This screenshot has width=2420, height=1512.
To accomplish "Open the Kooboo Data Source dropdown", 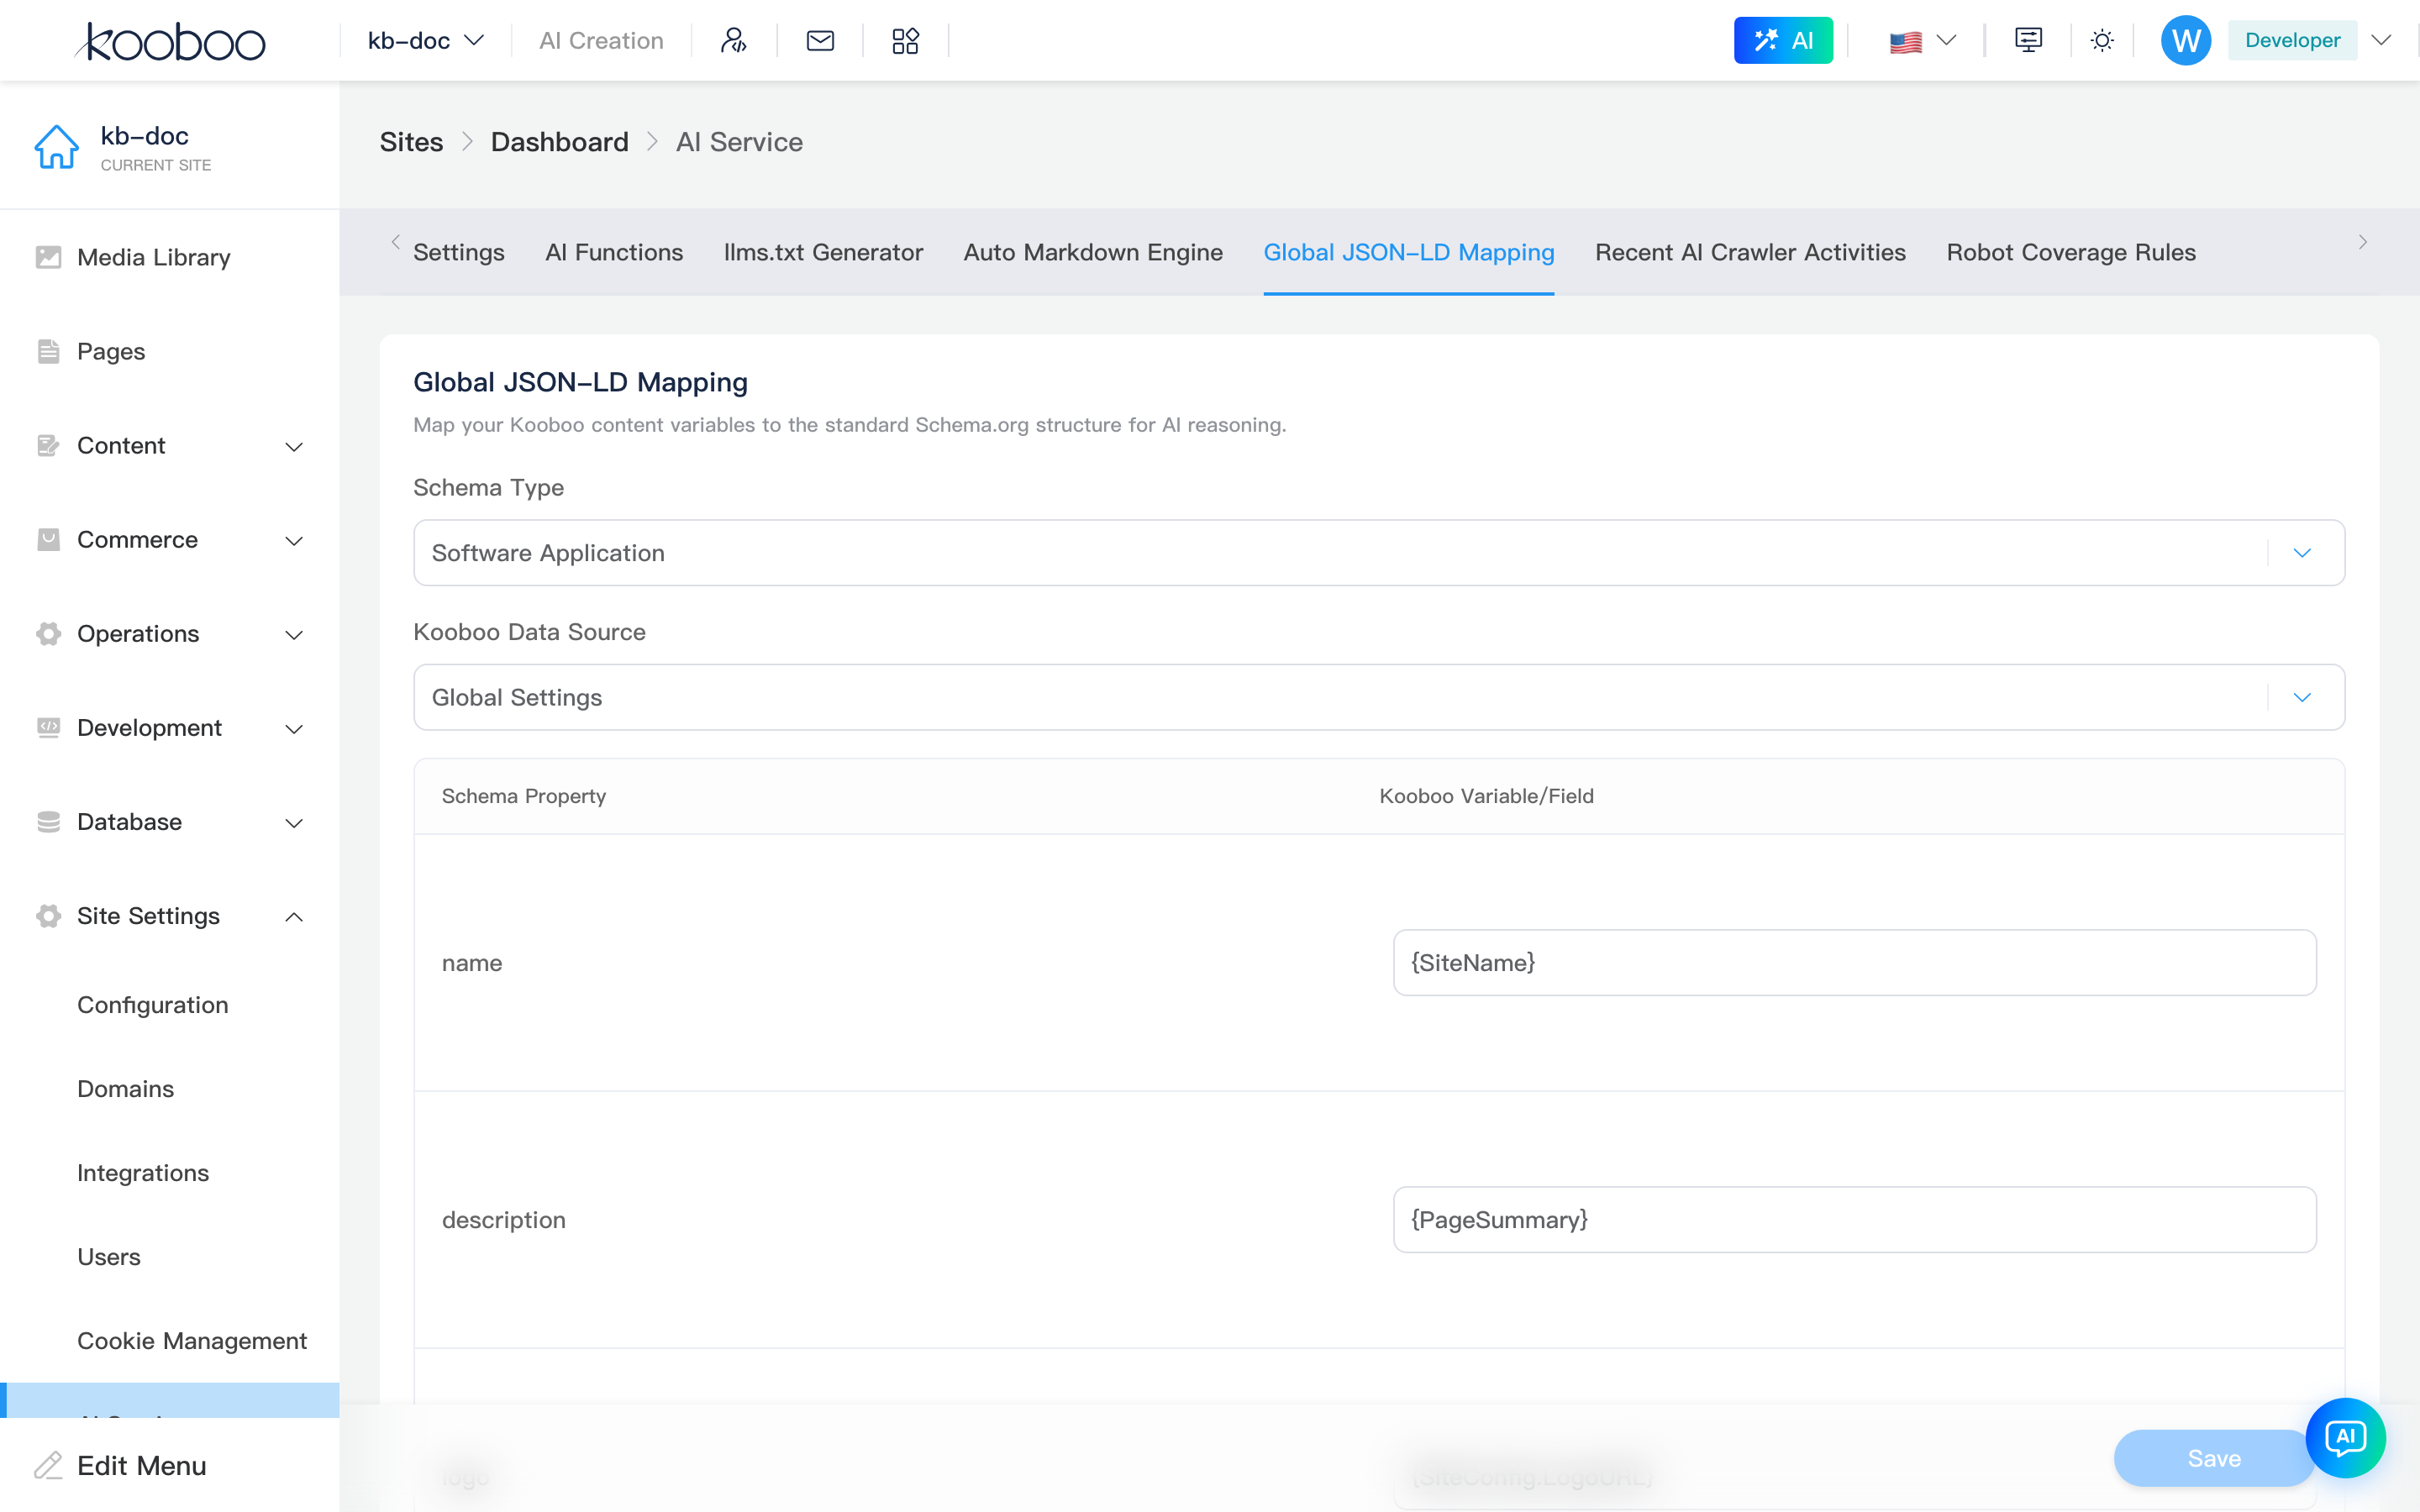I will tap(1379, 697).
